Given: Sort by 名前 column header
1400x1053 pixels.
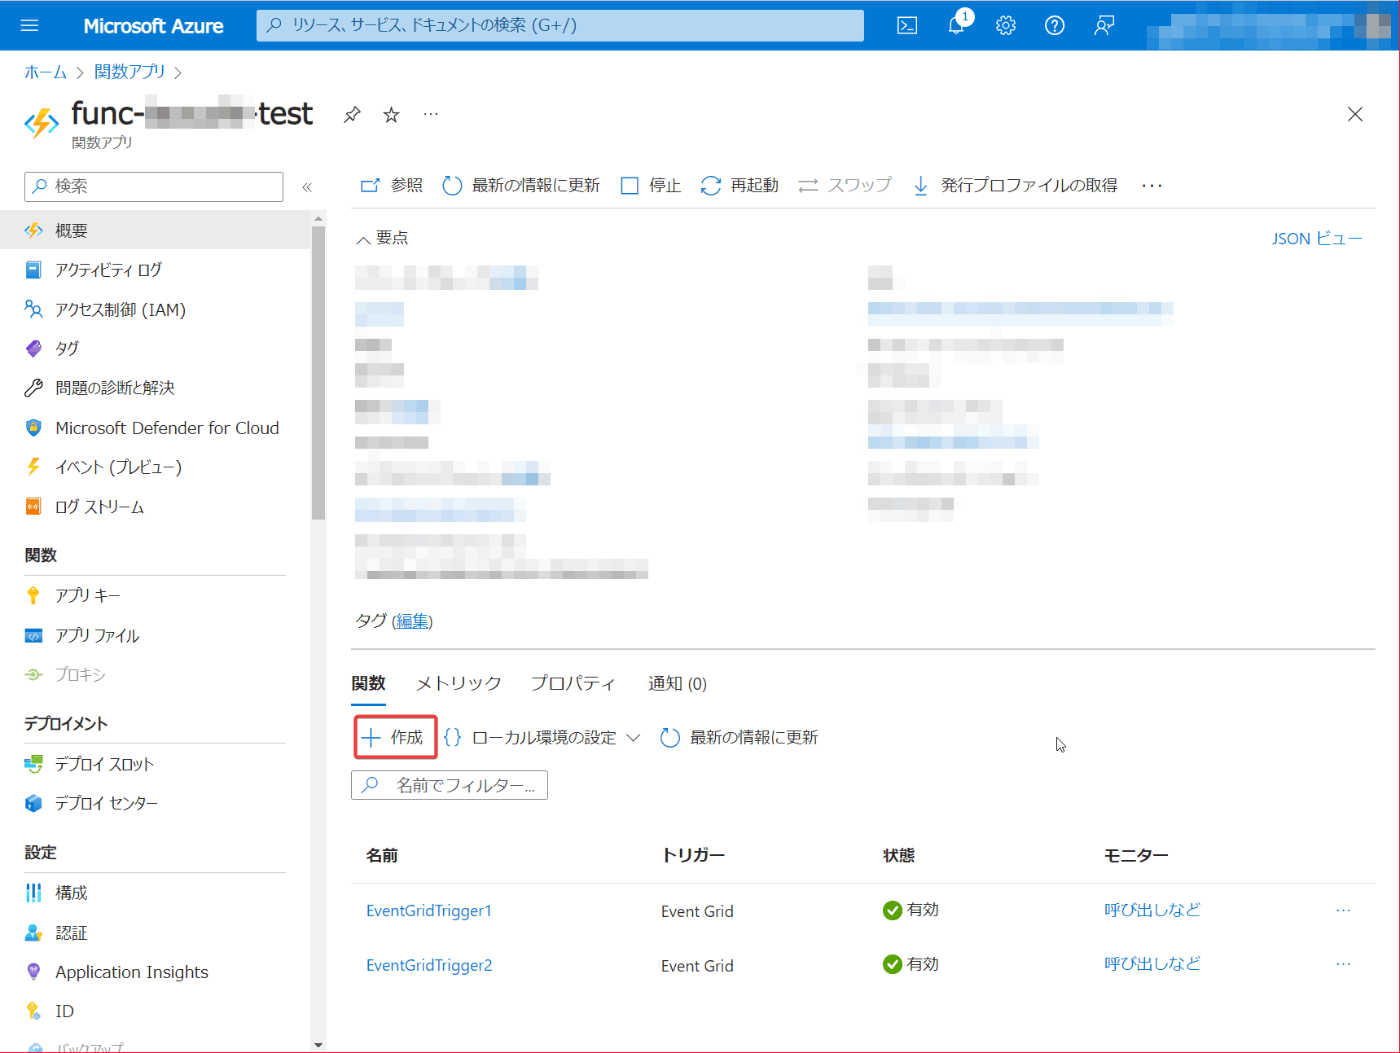Looking at the screenshot, I should pyautogui.click(x=382, y=855).
